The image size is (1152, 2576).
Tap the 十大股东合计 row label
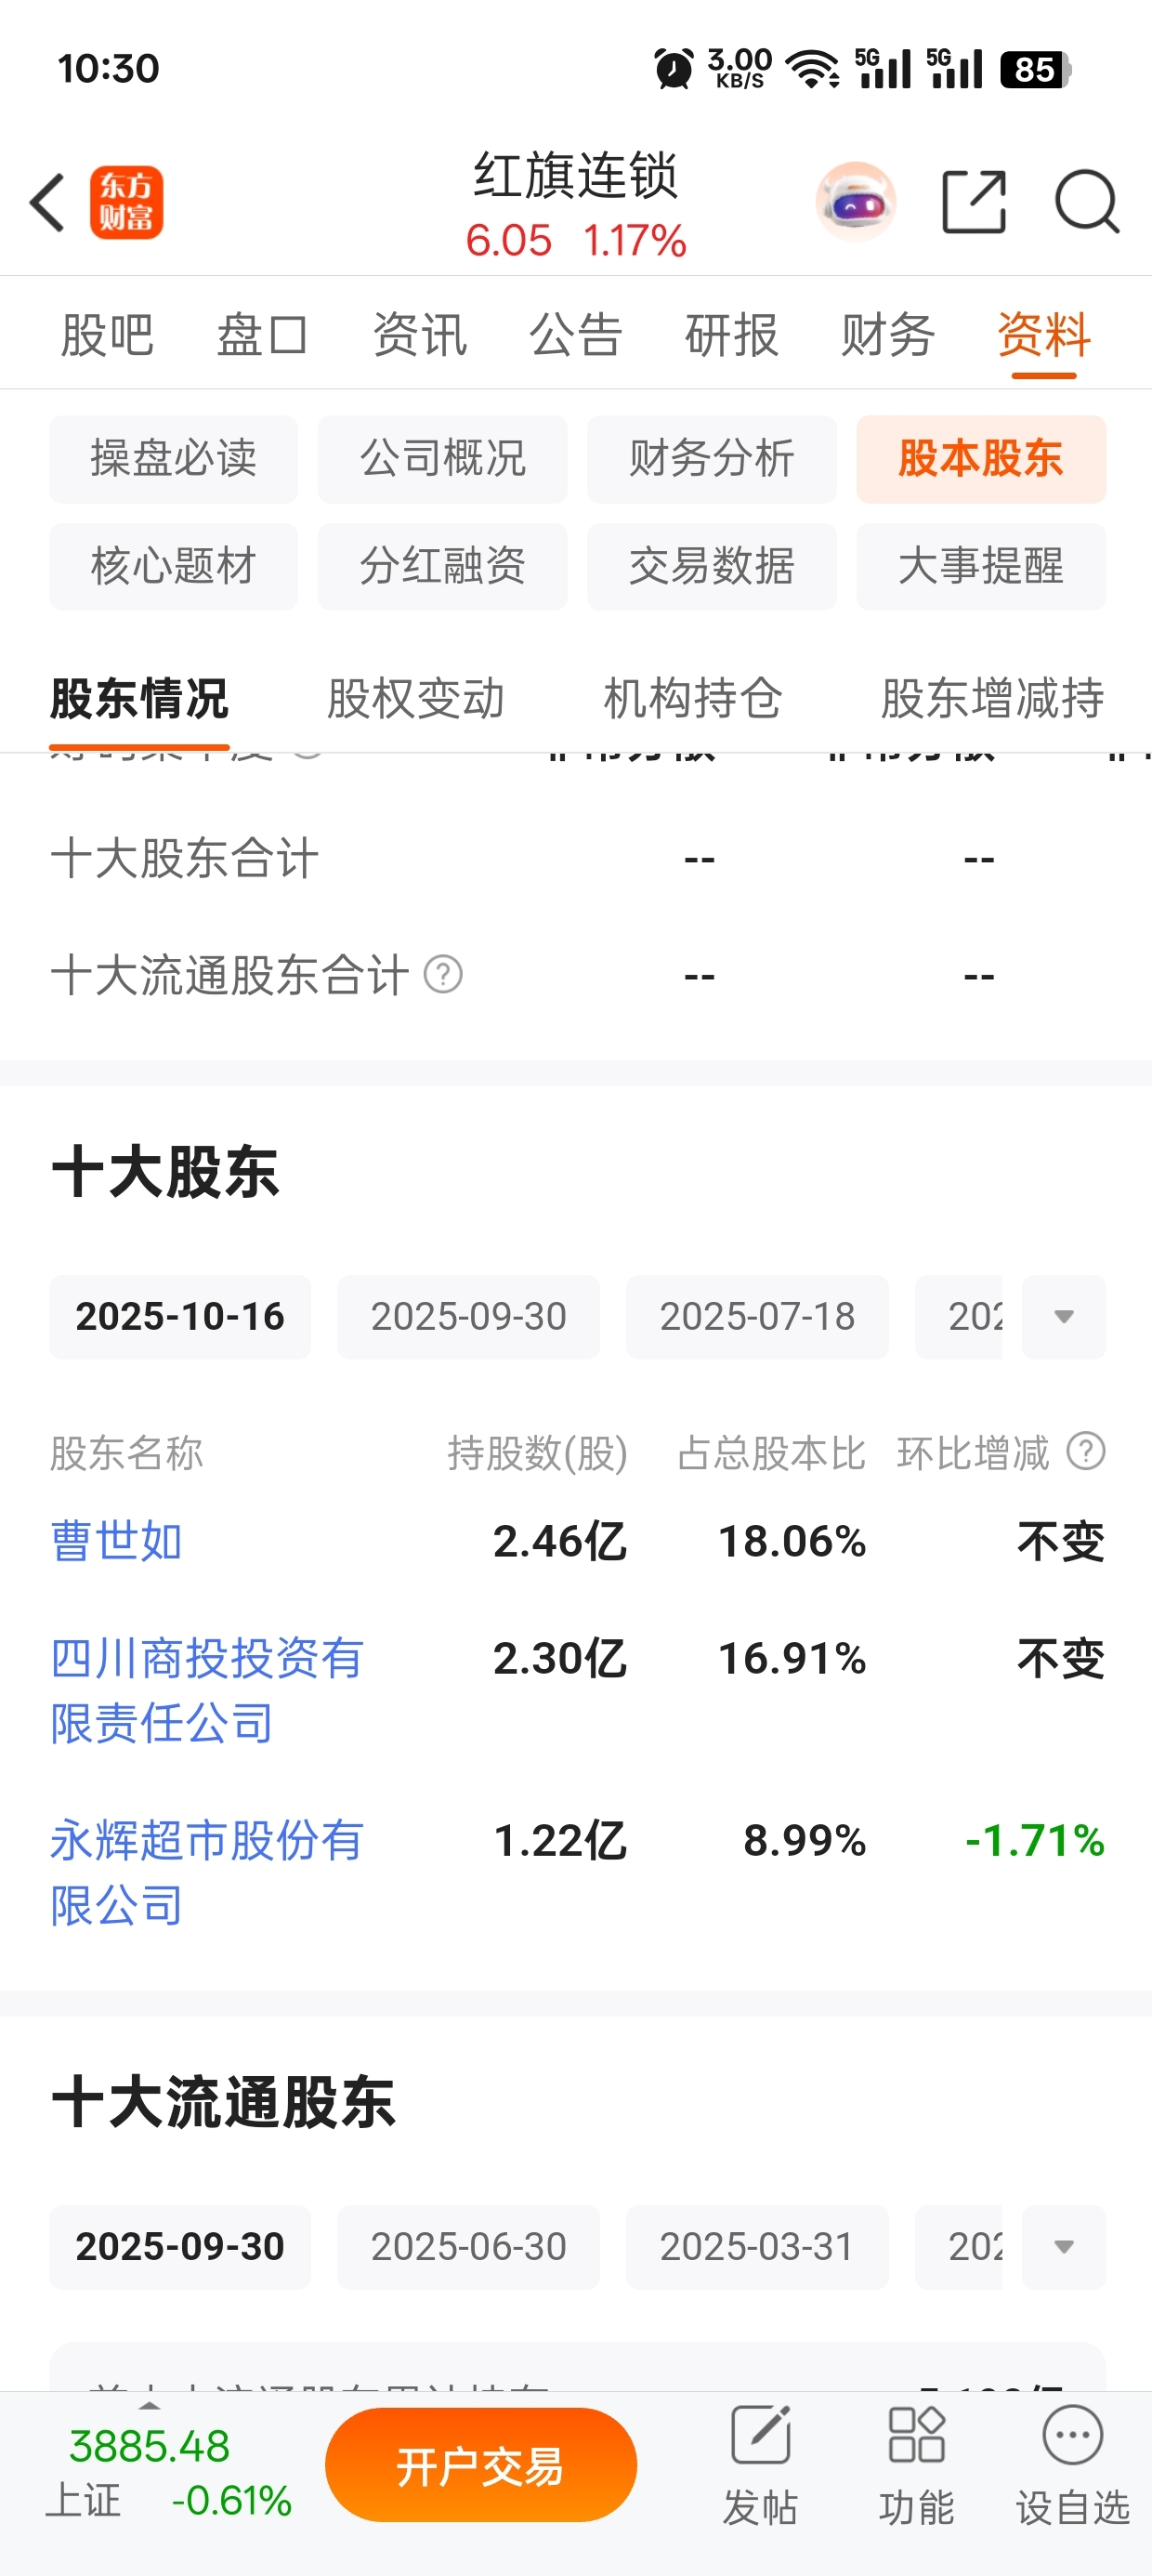tap(185, 858)
